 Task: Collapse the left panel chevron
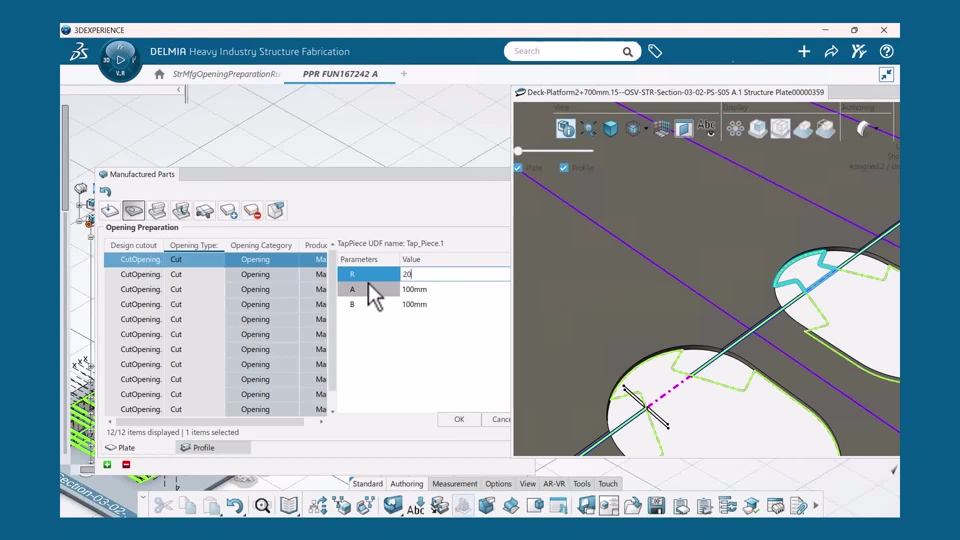(x=179, y=89)
